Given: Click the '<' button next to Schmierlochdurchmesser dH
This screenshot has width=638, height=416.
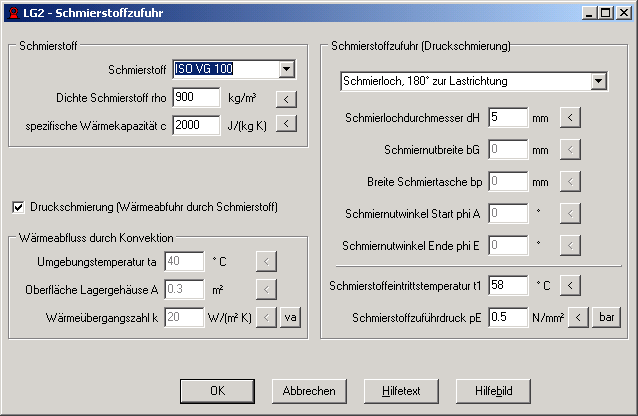Looking at the screenshot, I should click(x=570, y=118).
